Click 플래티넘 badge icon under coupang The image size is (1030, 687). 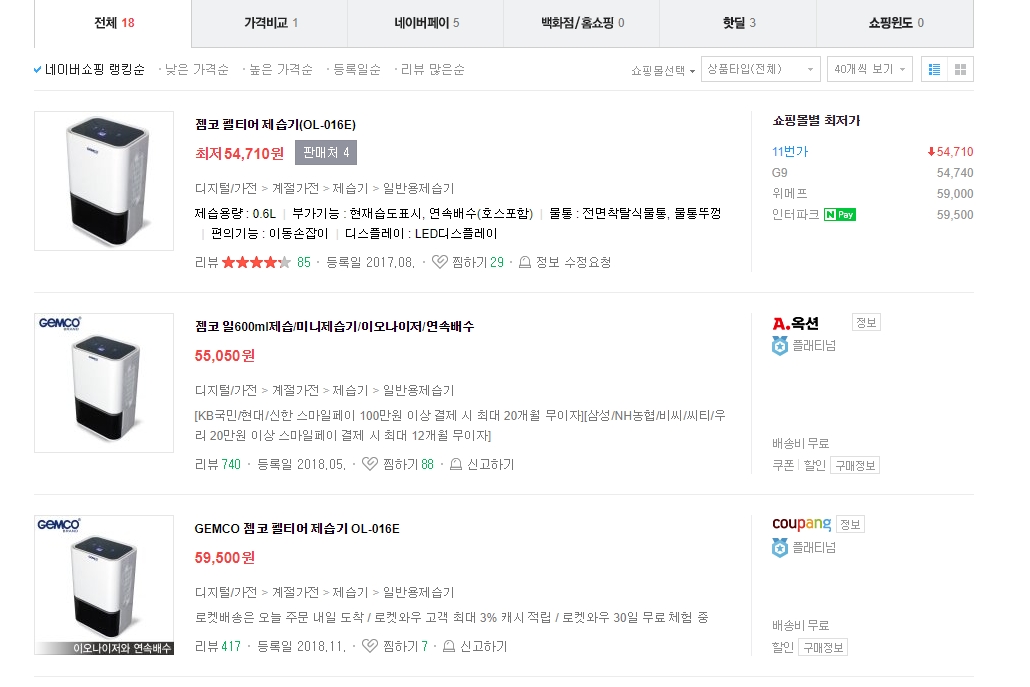[x=780, y=547]
